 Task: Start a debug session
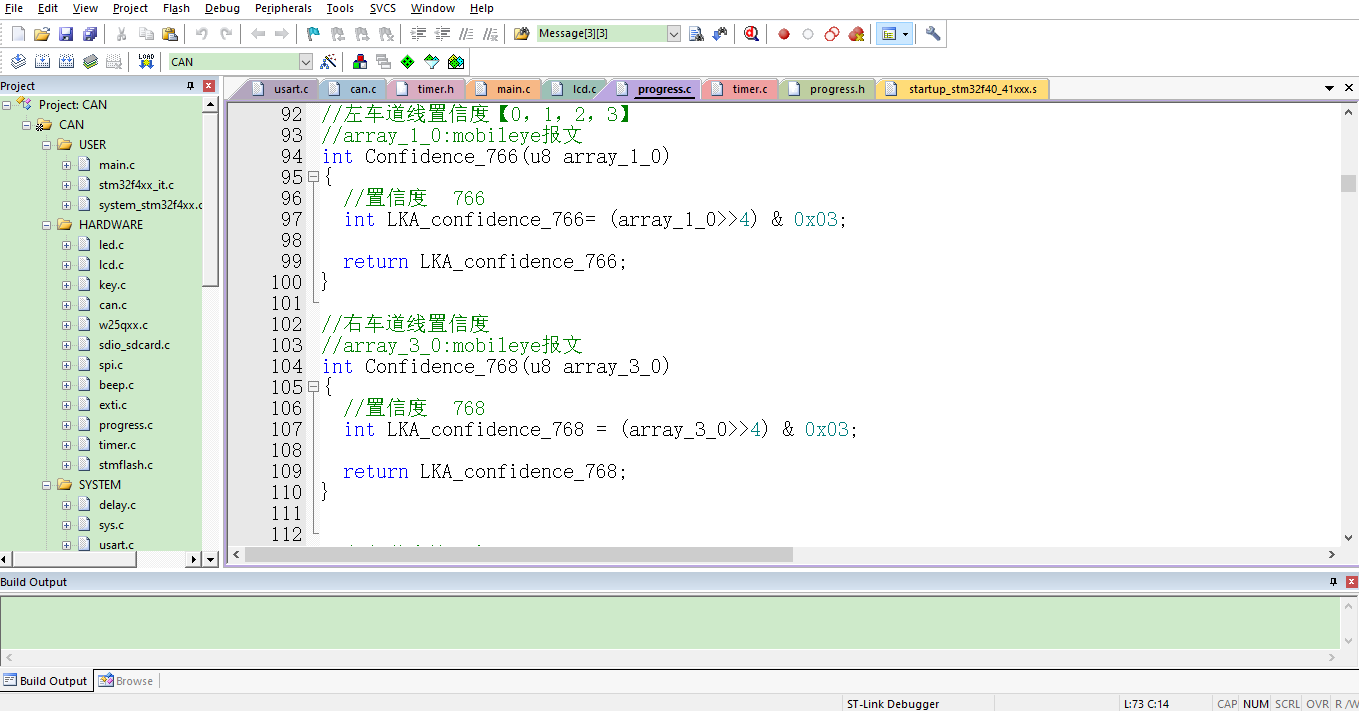(x=751, y=33)
